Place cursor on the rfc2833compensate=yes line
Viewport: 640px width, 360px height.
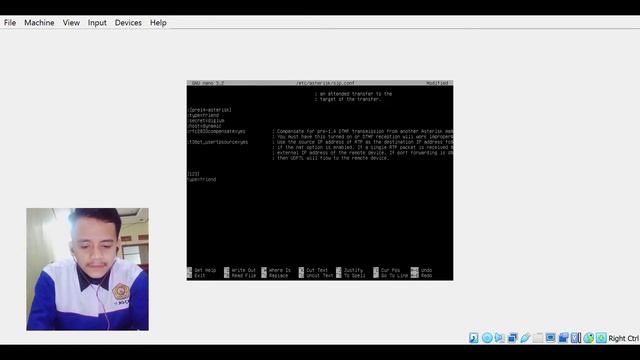(216, 131)
